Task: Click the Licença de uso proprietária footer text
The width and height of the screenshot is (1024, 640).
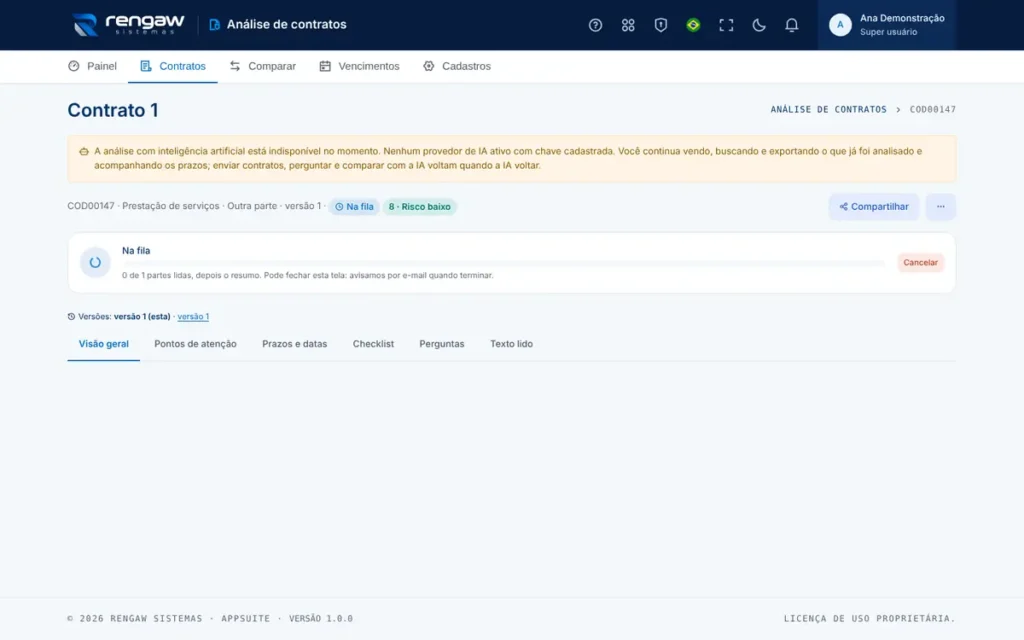Action: 869,618
